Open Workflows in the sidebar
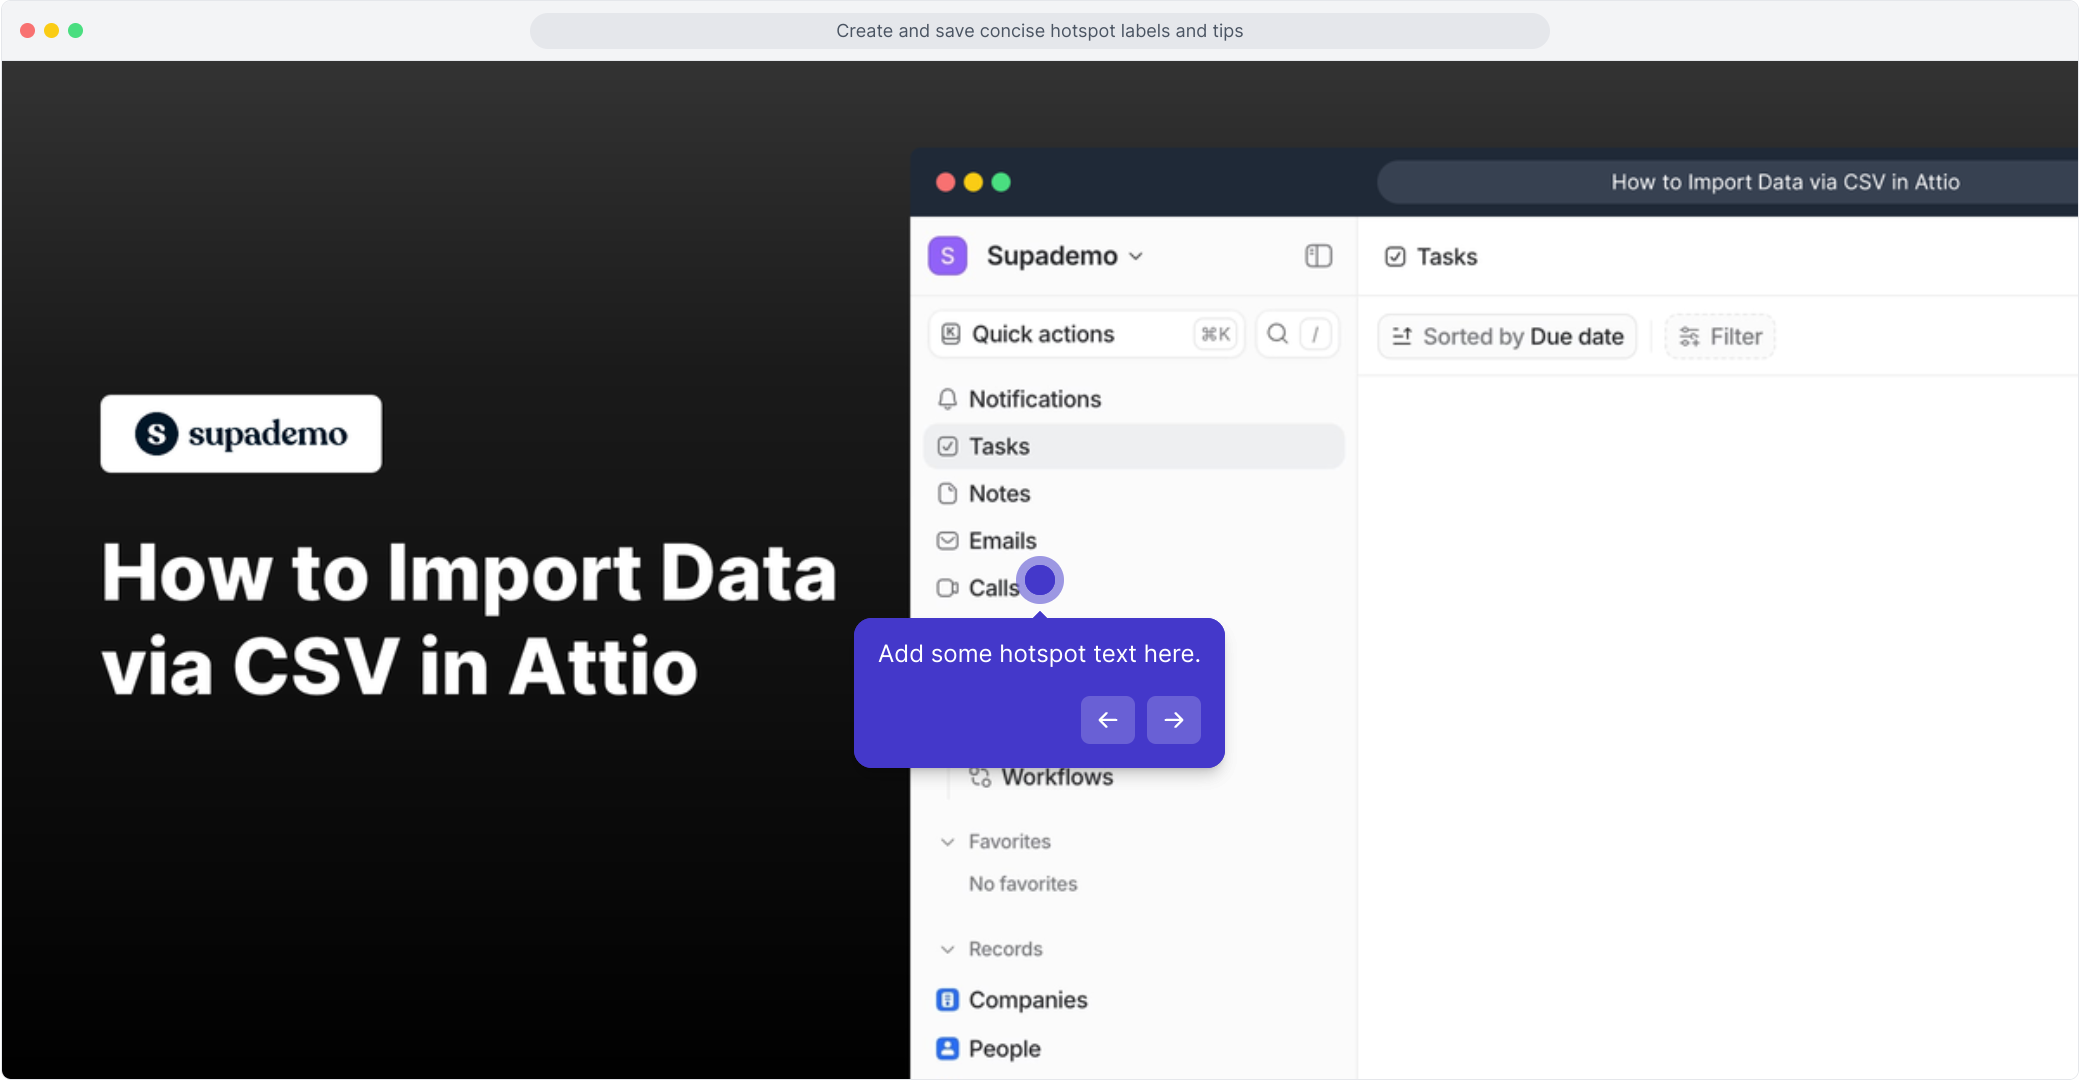The width and height of the screenshot is (2080, 1080). [1056, 778]
